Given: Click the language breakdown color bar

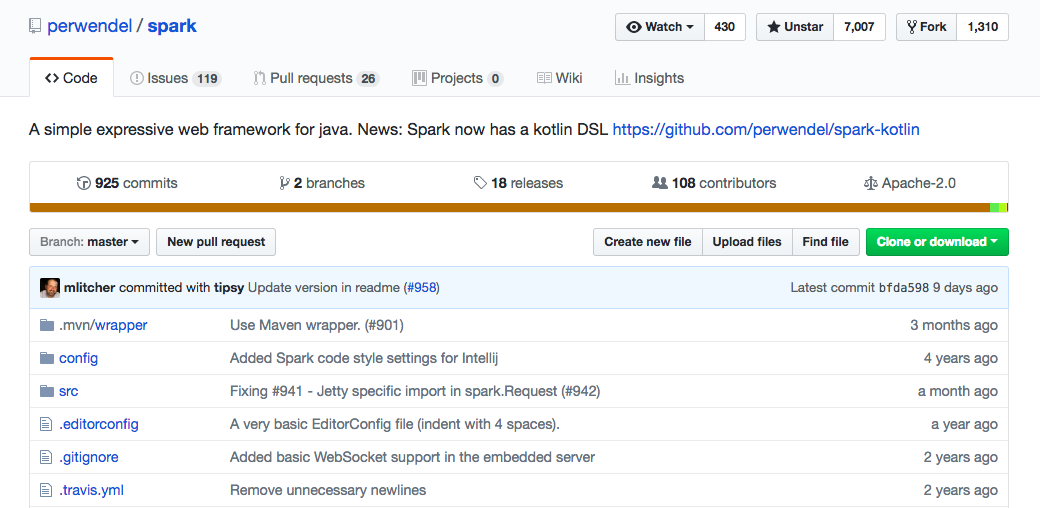Looking at the screenshot, I should click(x=519, y=208).
